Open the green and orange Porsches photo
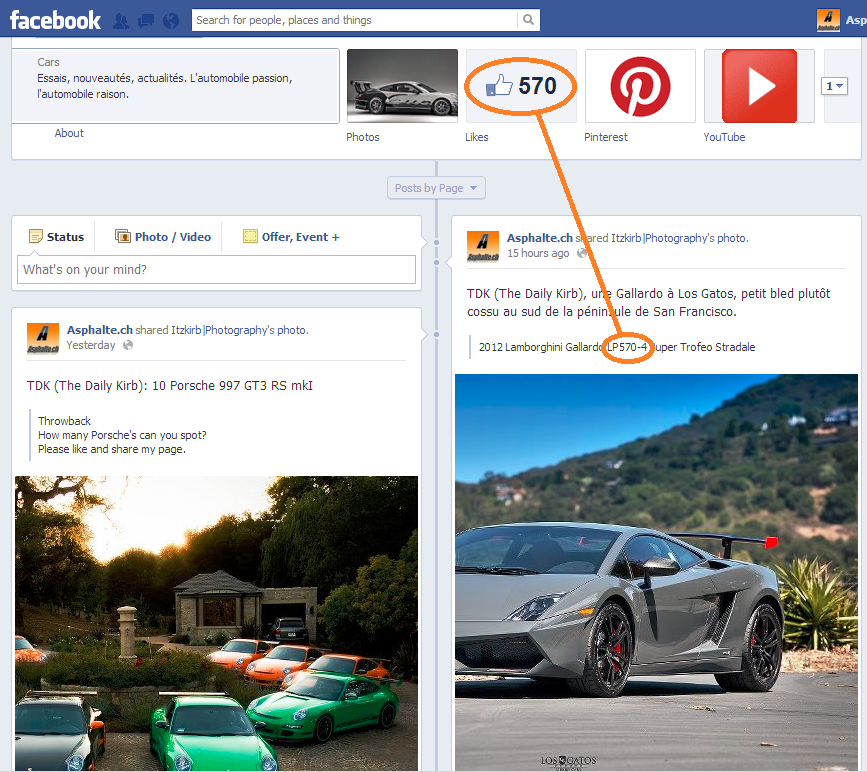Screen dimensions: 867x772 pyautogui.click(x=216, y=623)
